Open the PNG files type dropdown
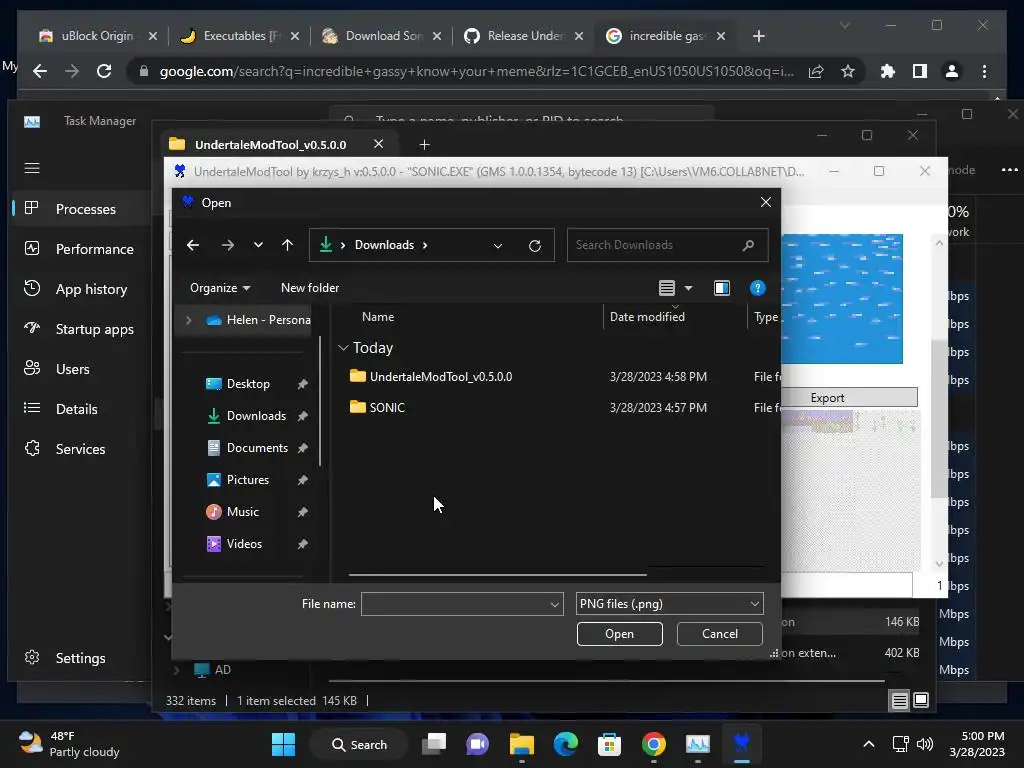The image size is (1024, 768). [669, 604]
